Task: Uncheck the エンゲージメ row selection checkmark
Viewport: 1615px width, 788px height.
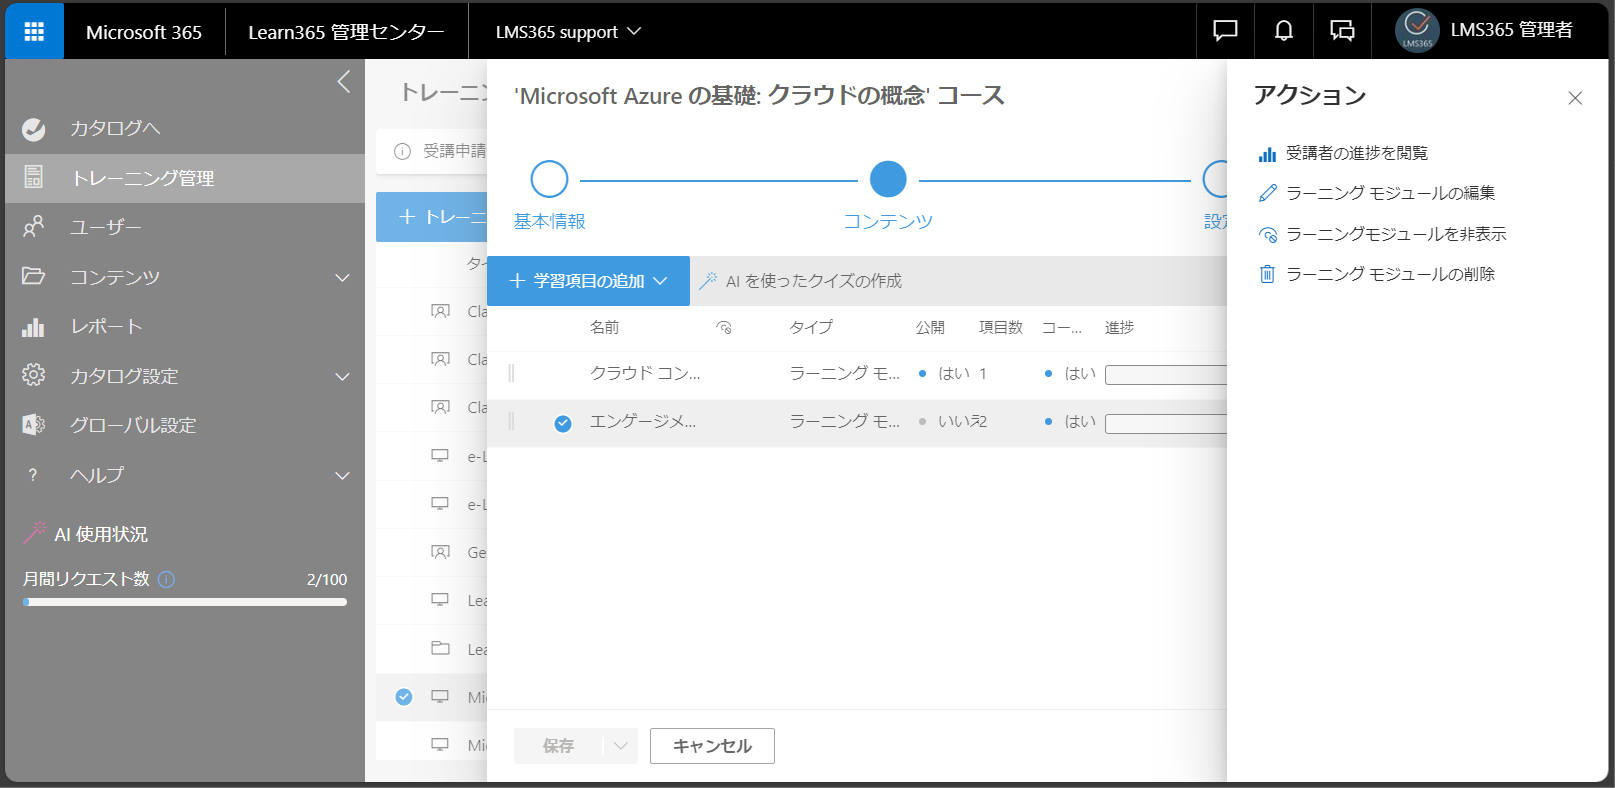Action: click(563, 423)
